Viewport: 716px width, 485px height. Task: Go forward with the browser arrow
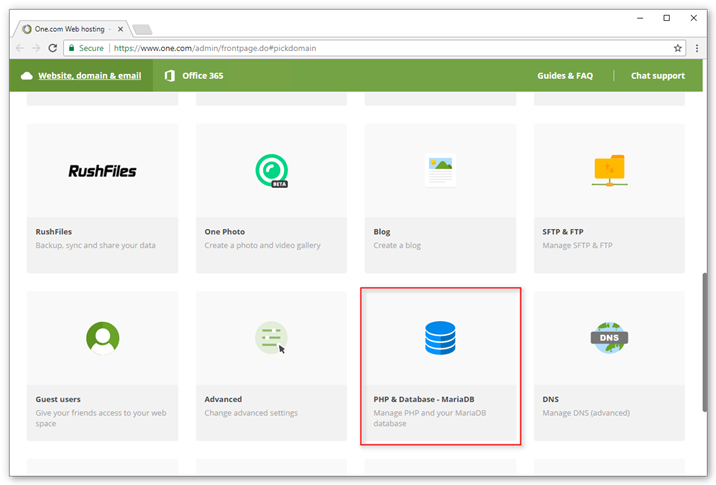coord(36,48)
